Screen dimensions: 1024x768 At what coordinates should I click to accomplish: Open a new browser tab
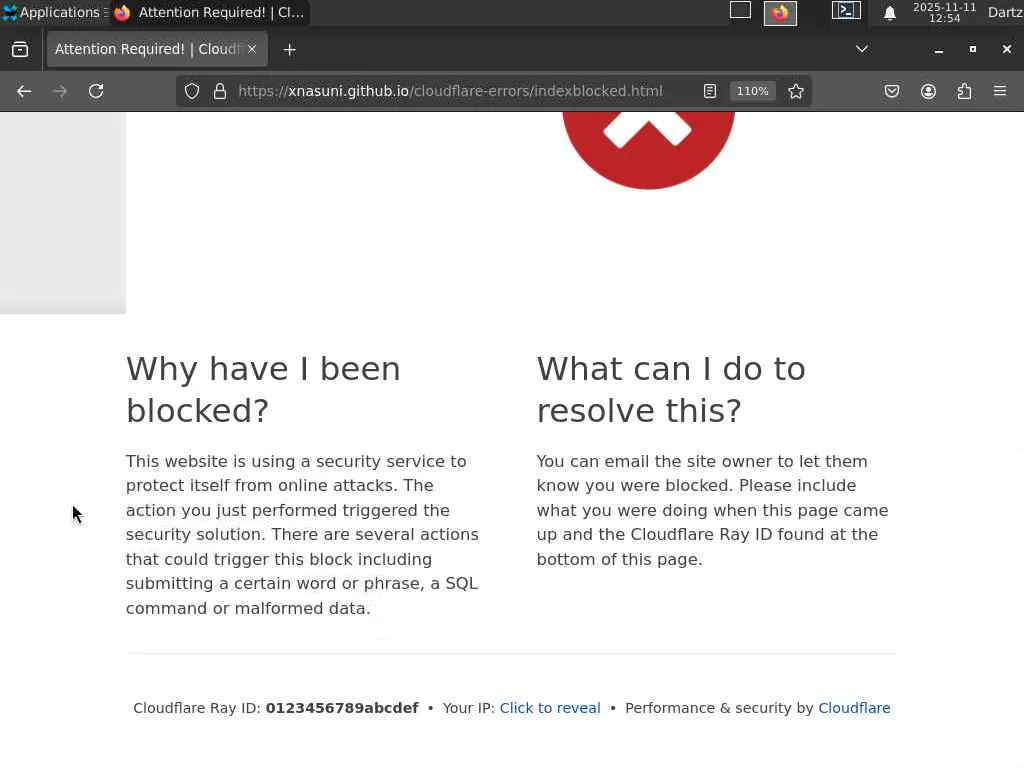tap(289, 50)
